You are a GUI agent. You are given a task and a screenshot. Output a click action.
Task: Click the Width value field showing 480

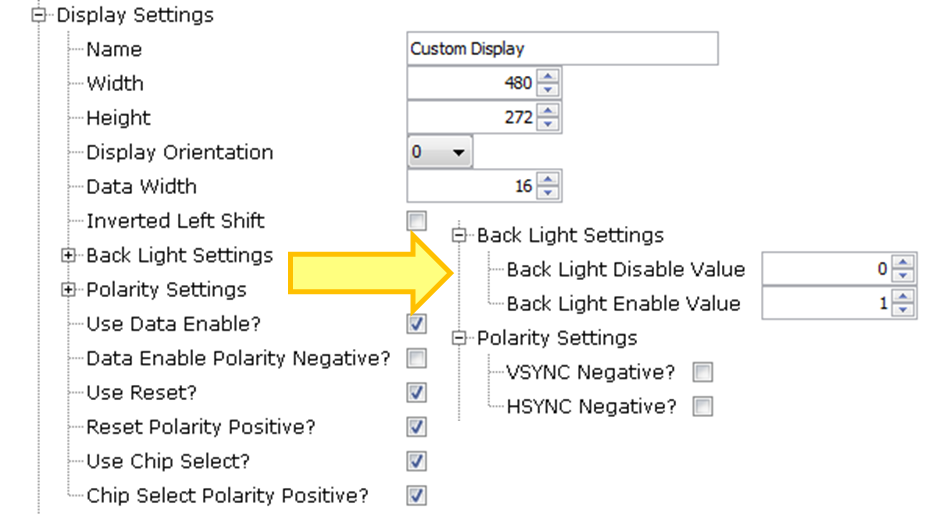[471, 83]
